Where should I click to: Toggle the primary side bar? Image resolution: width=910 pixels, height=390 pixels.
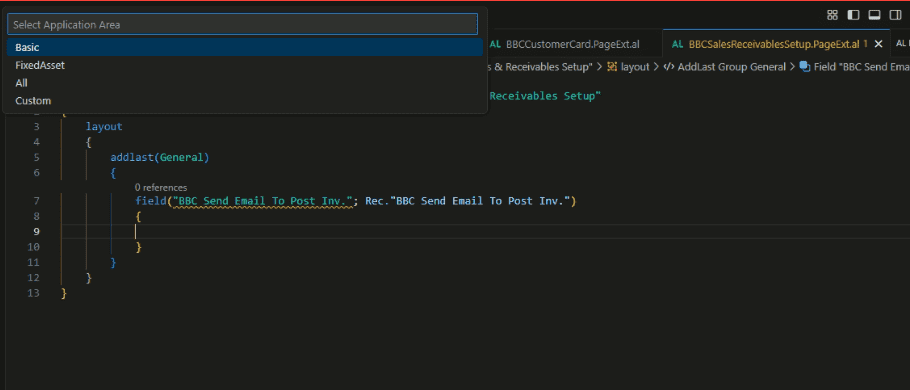click(853, 15)
